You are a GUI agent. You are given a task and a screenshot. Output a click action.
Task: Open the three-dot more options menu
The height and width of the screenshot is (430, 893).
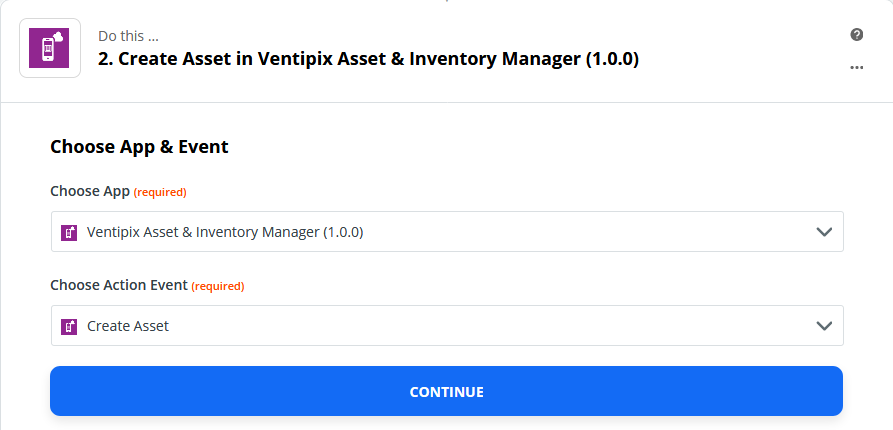coord(857,67)
